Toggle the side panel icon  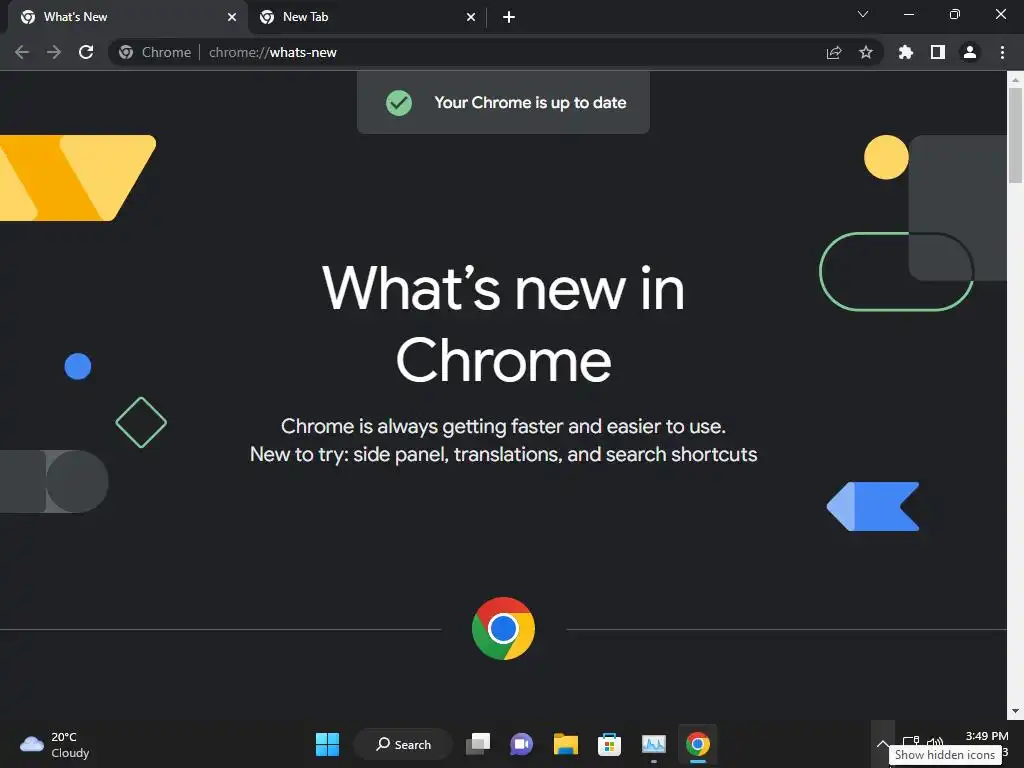(x=938, y=52)
